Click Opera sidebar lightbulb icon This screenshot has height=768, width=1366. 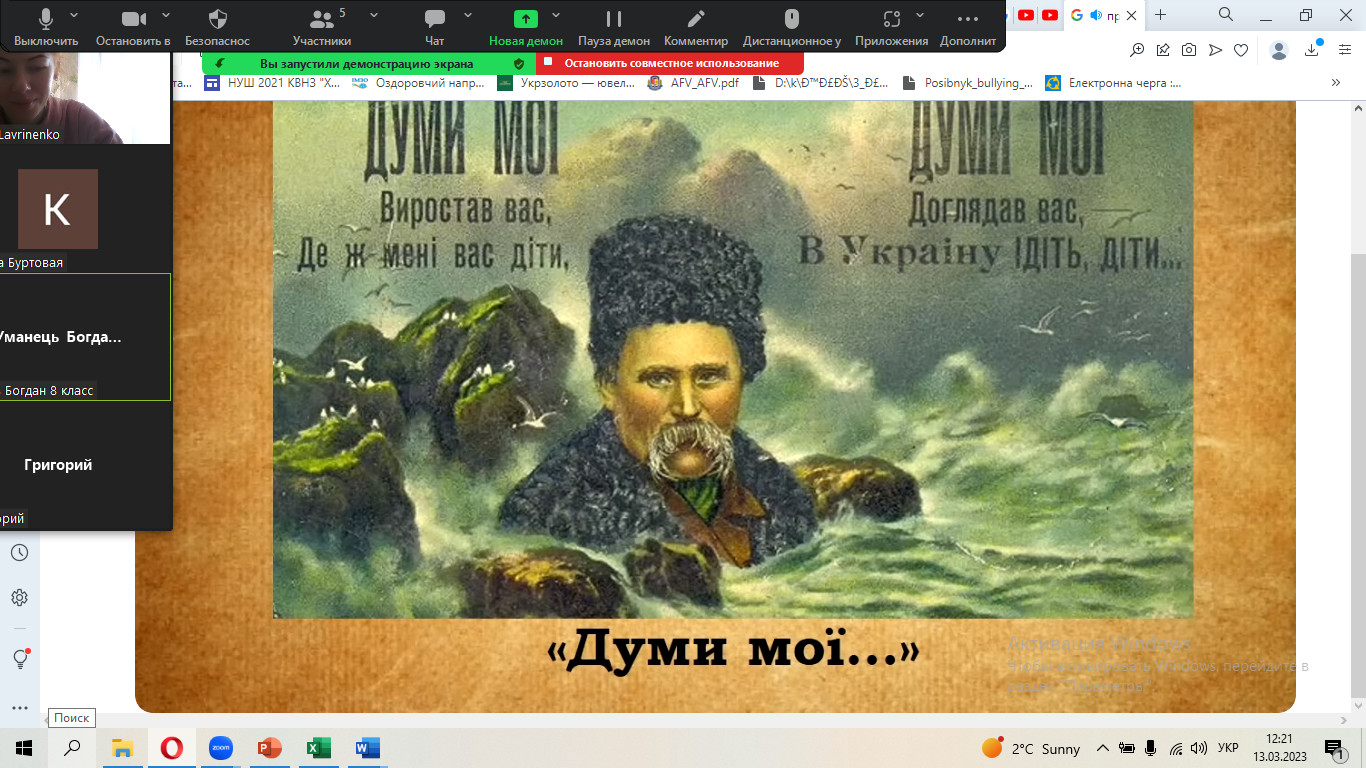pos(19,659)
